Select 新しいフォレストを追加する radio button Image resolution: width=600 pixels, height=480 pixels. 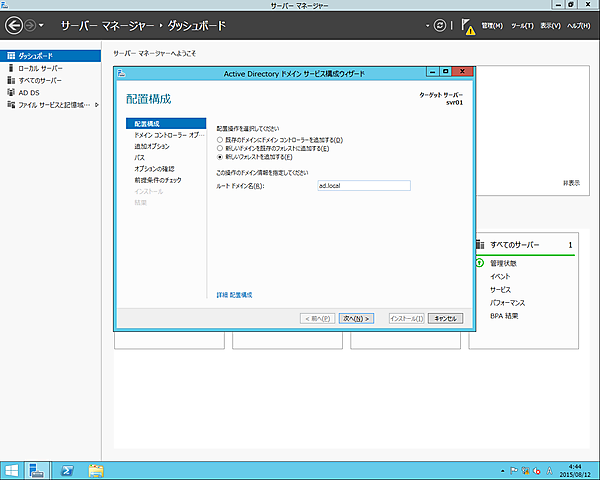pos(220,157)
